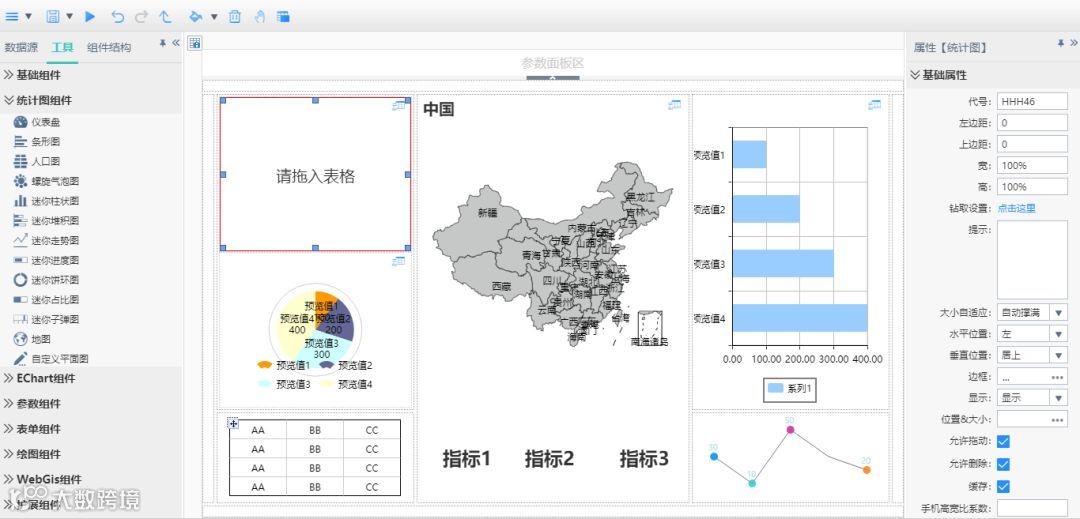Image resolution: width=1080 pixels, height=519 pixels.
Task: Click the move handle on the AA BB CC table
Action: point(233,423)
